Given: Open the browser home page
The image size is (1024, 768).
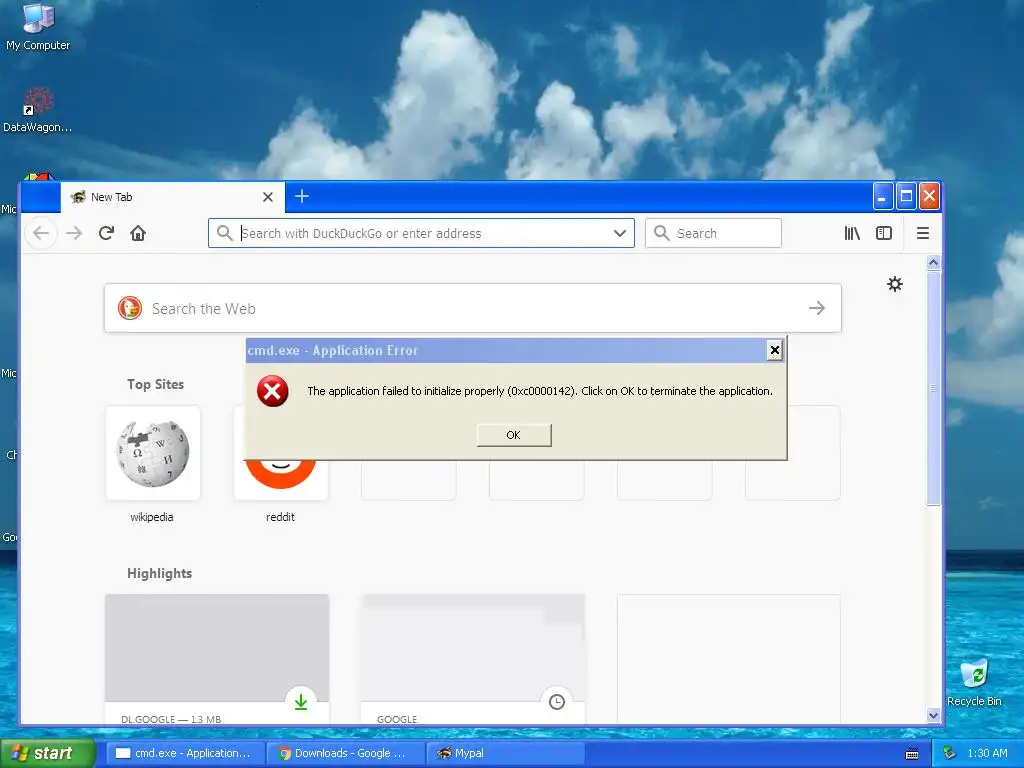Looking at the screenshot, I should click(138, 233).
